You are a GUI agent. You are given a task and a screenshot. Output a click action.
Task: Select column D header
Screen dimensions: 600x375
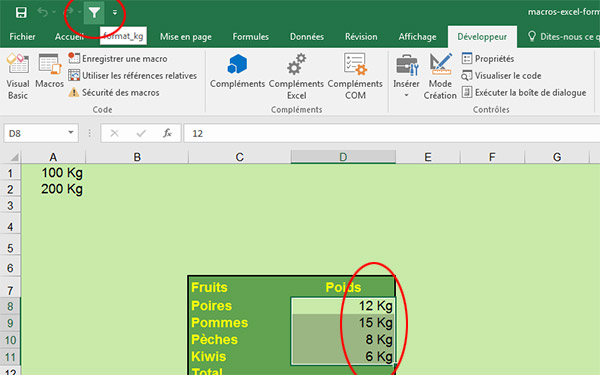(x=343, y=157)
